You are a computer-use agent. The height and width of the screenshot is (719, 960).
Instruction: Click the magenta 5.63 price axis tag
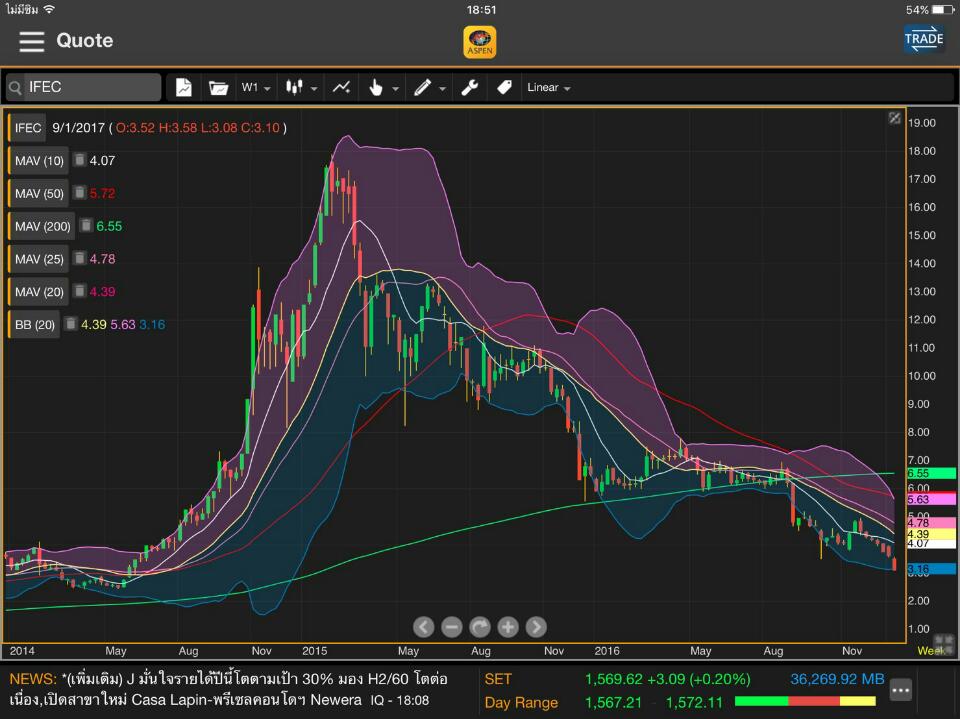click(931, 499)
